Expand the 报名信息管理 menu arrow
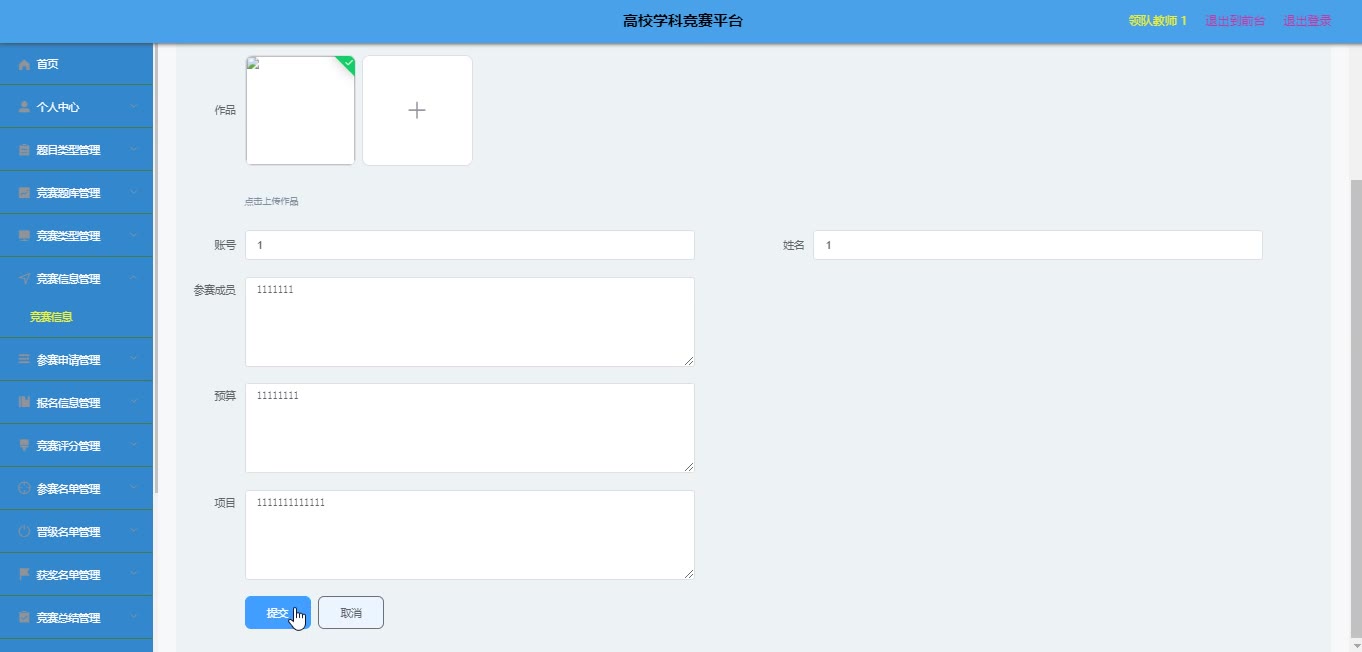This screenshot has height=652, width=1362. 133,403
